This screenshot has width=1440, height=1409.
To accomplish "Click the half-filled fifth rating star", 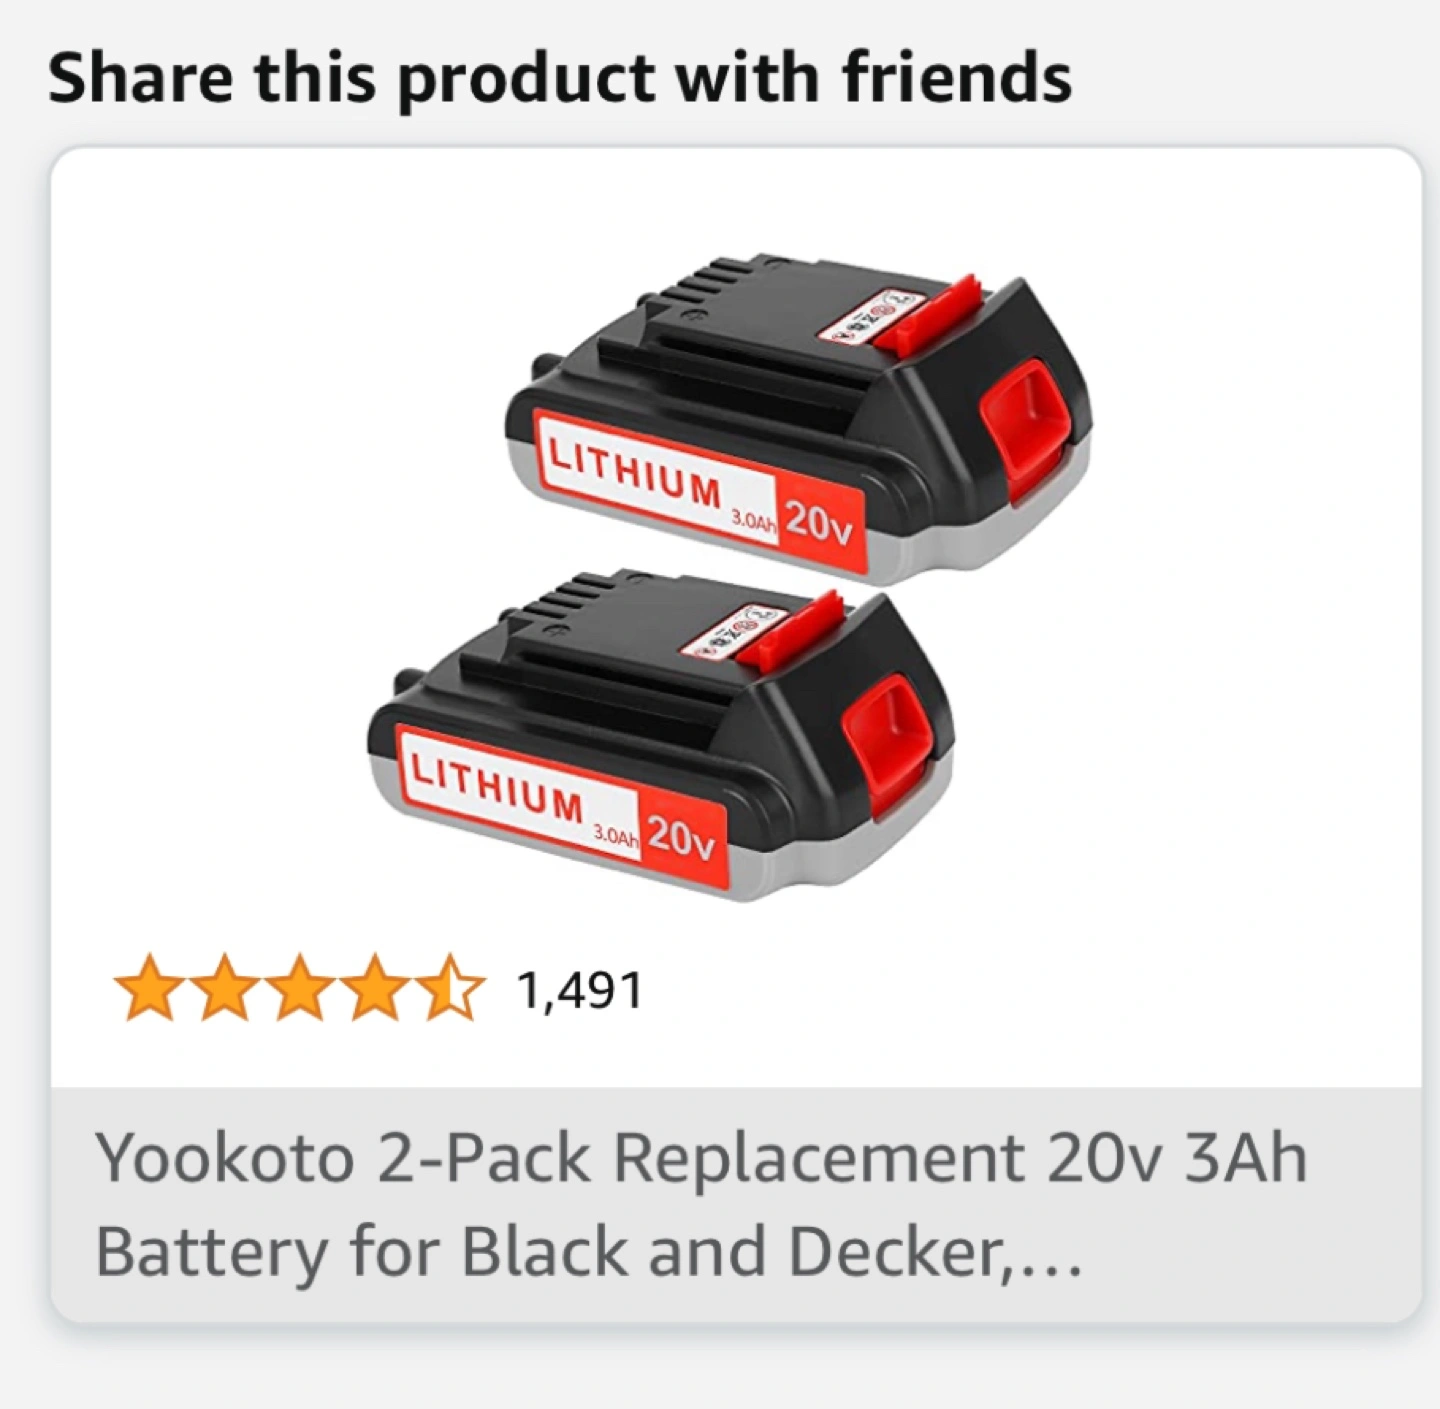I will pyautogui.click(x=449, y=988).
